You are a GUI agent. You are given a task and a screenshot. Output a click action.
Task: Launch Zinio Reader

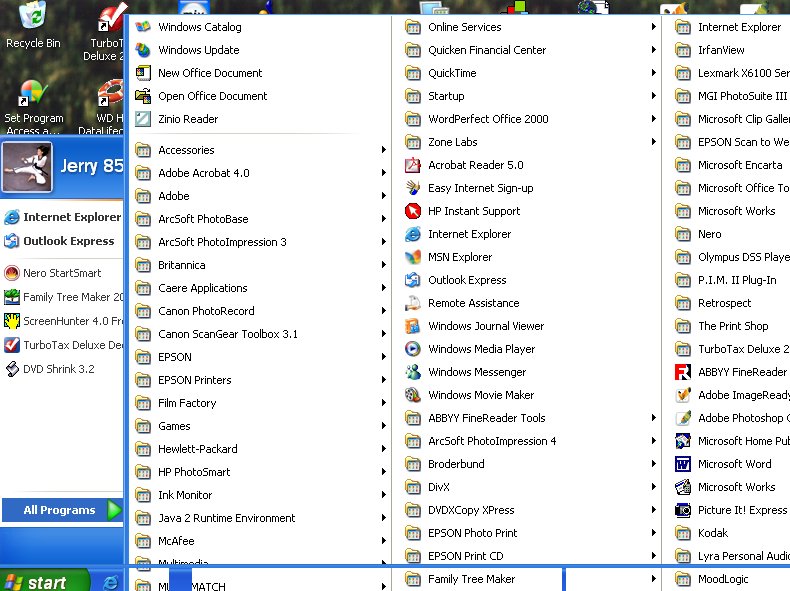click(x=177, y=119)
